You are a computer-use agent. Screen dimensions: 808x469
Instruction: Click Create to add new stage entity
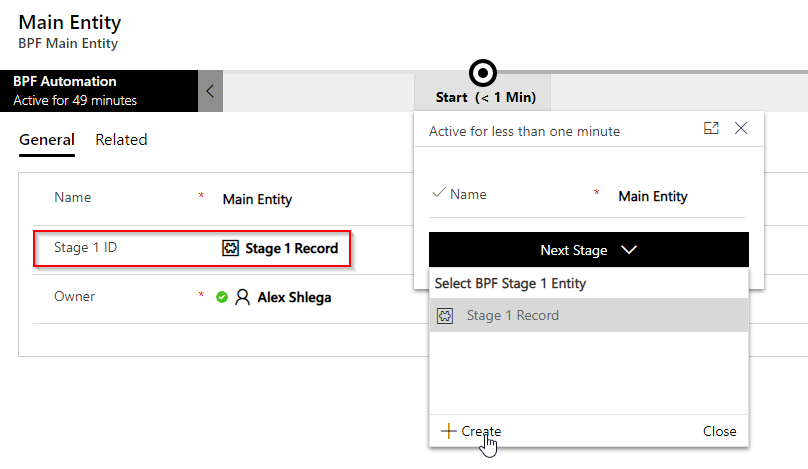point(481,431)
